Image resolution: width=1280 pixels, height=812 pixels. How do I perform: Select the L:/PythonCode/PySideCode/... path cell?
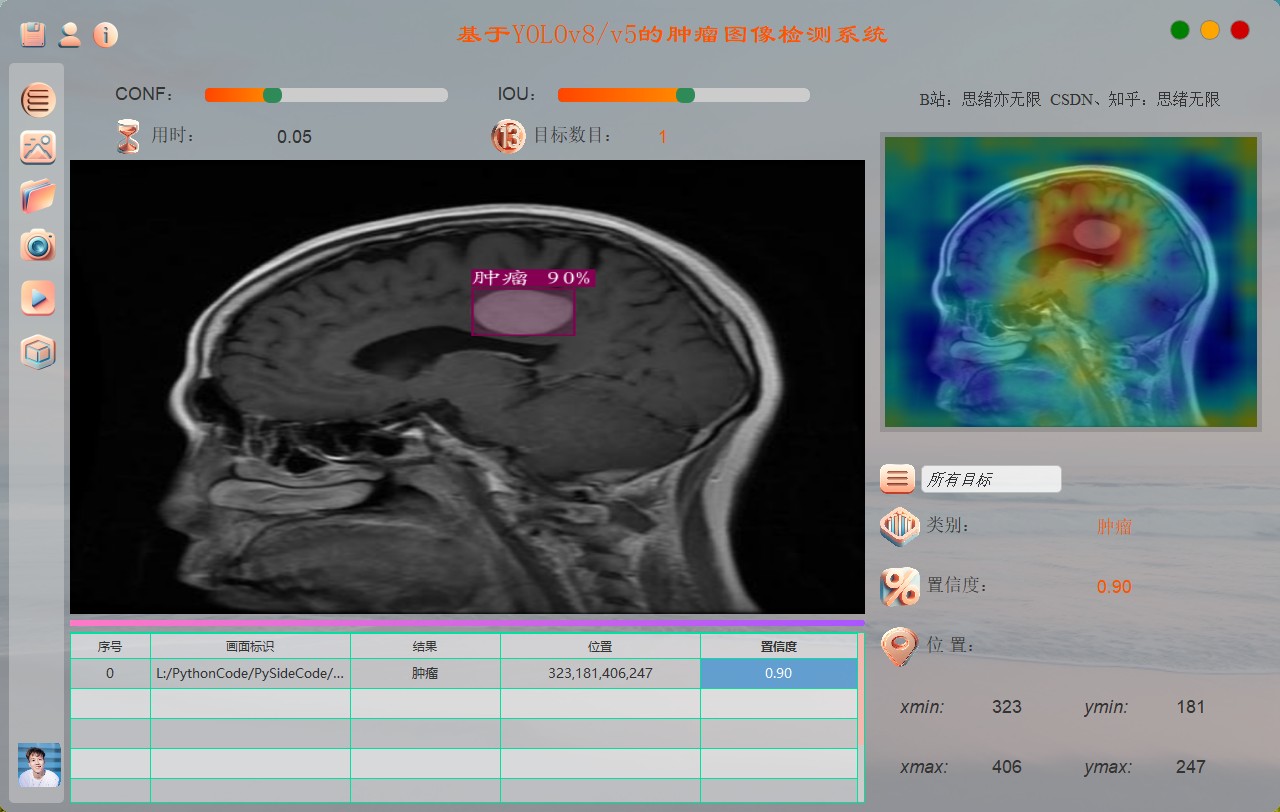(x=250, y=674)
